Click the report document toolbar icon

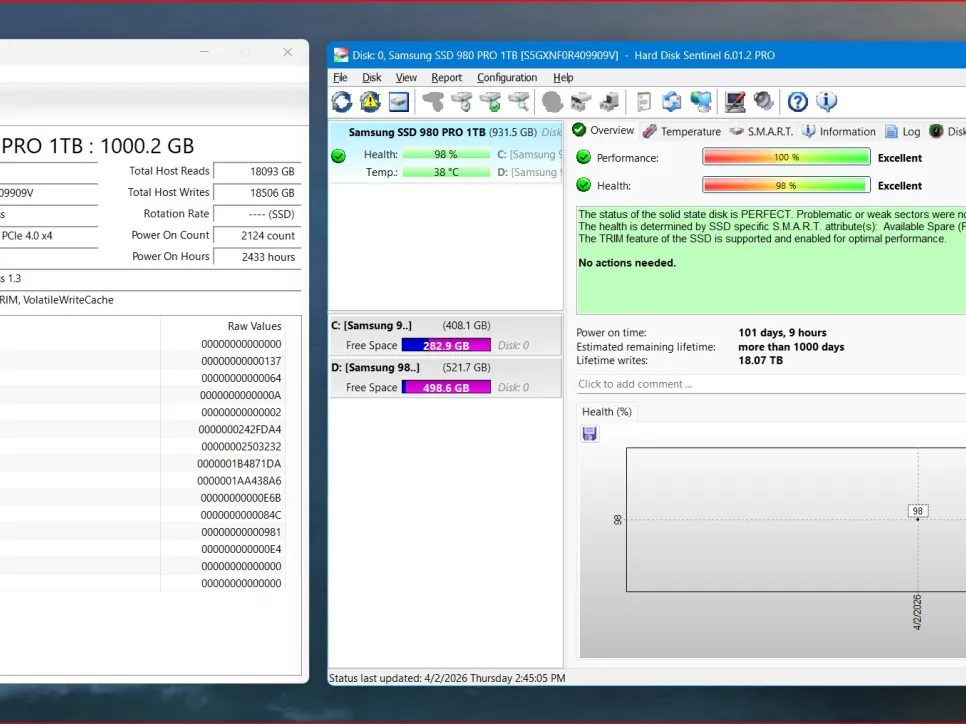tap(643, 101)
